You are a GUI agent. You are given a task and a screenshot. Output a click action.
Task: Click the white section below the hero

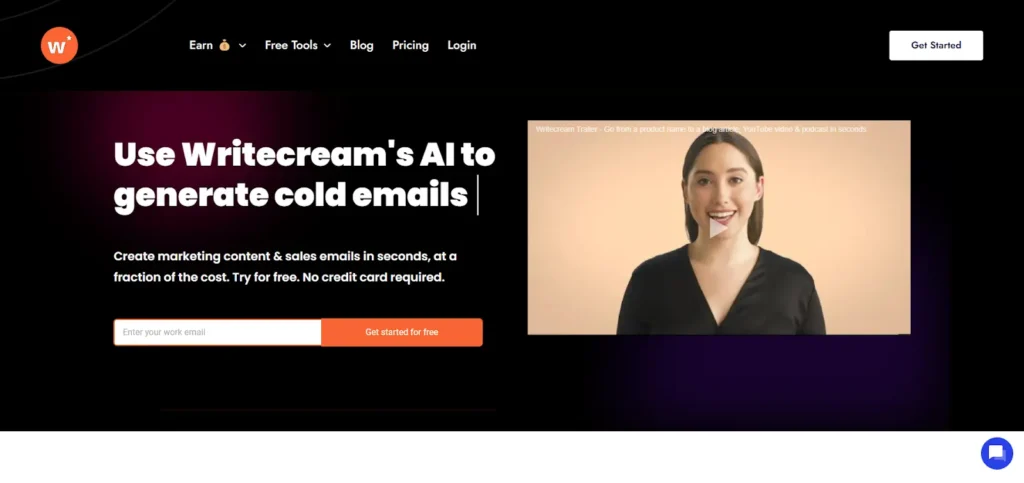click(490, 457)
